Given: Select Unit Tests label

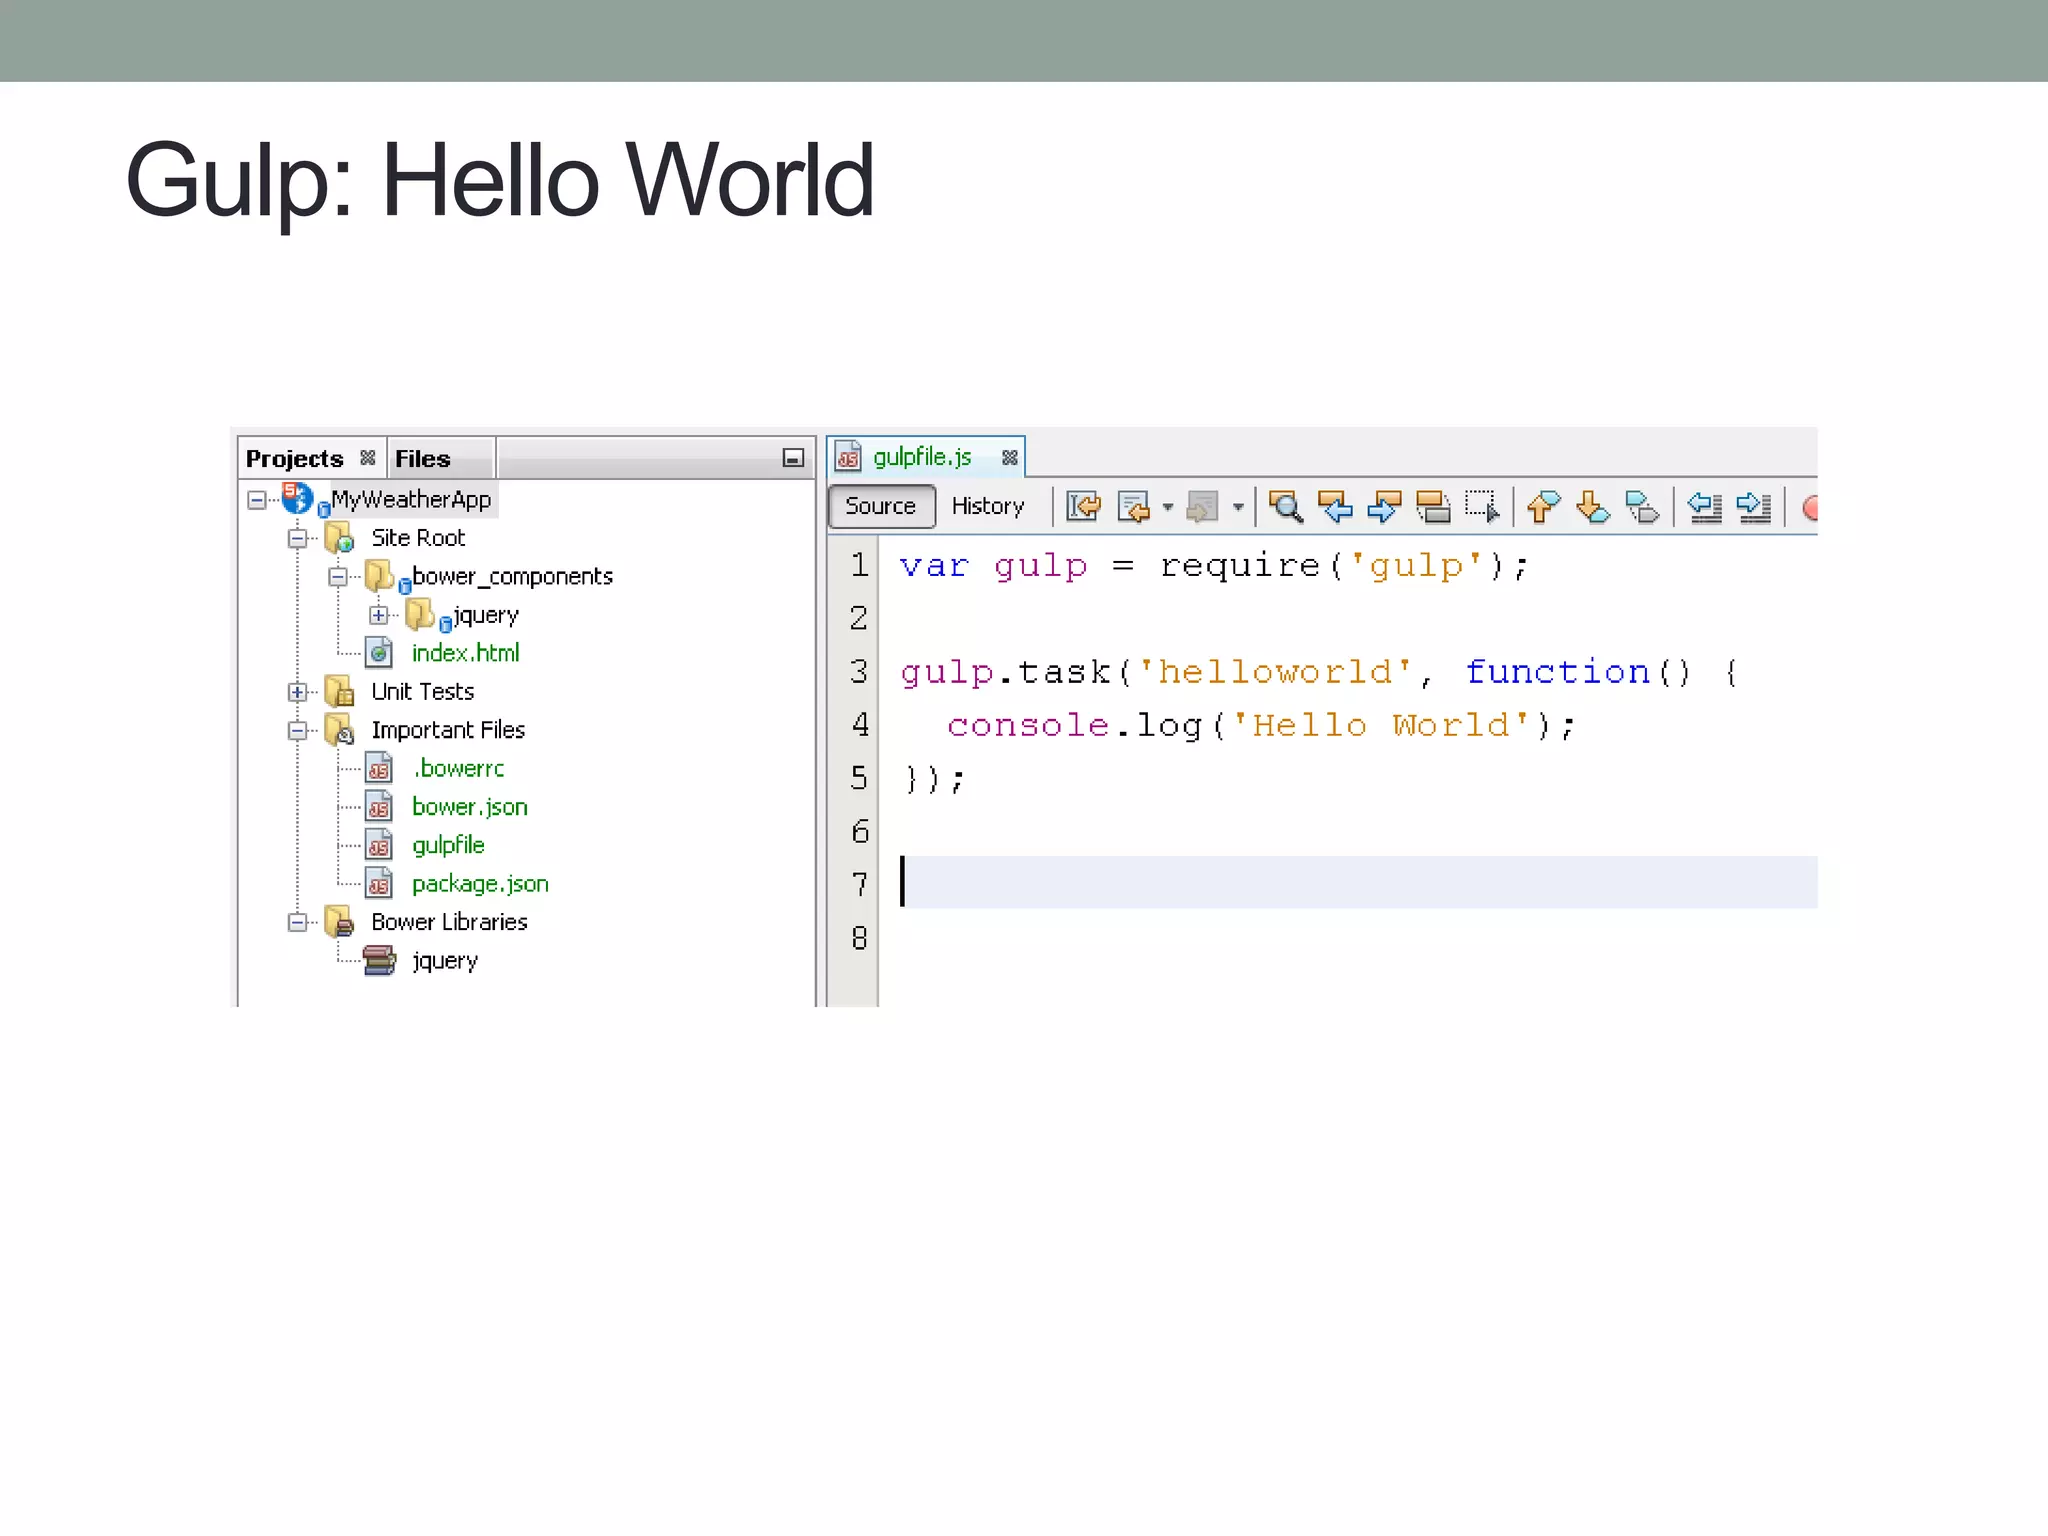Looking at the screenshot, I should pyautogui.click(x=422, y=692).
